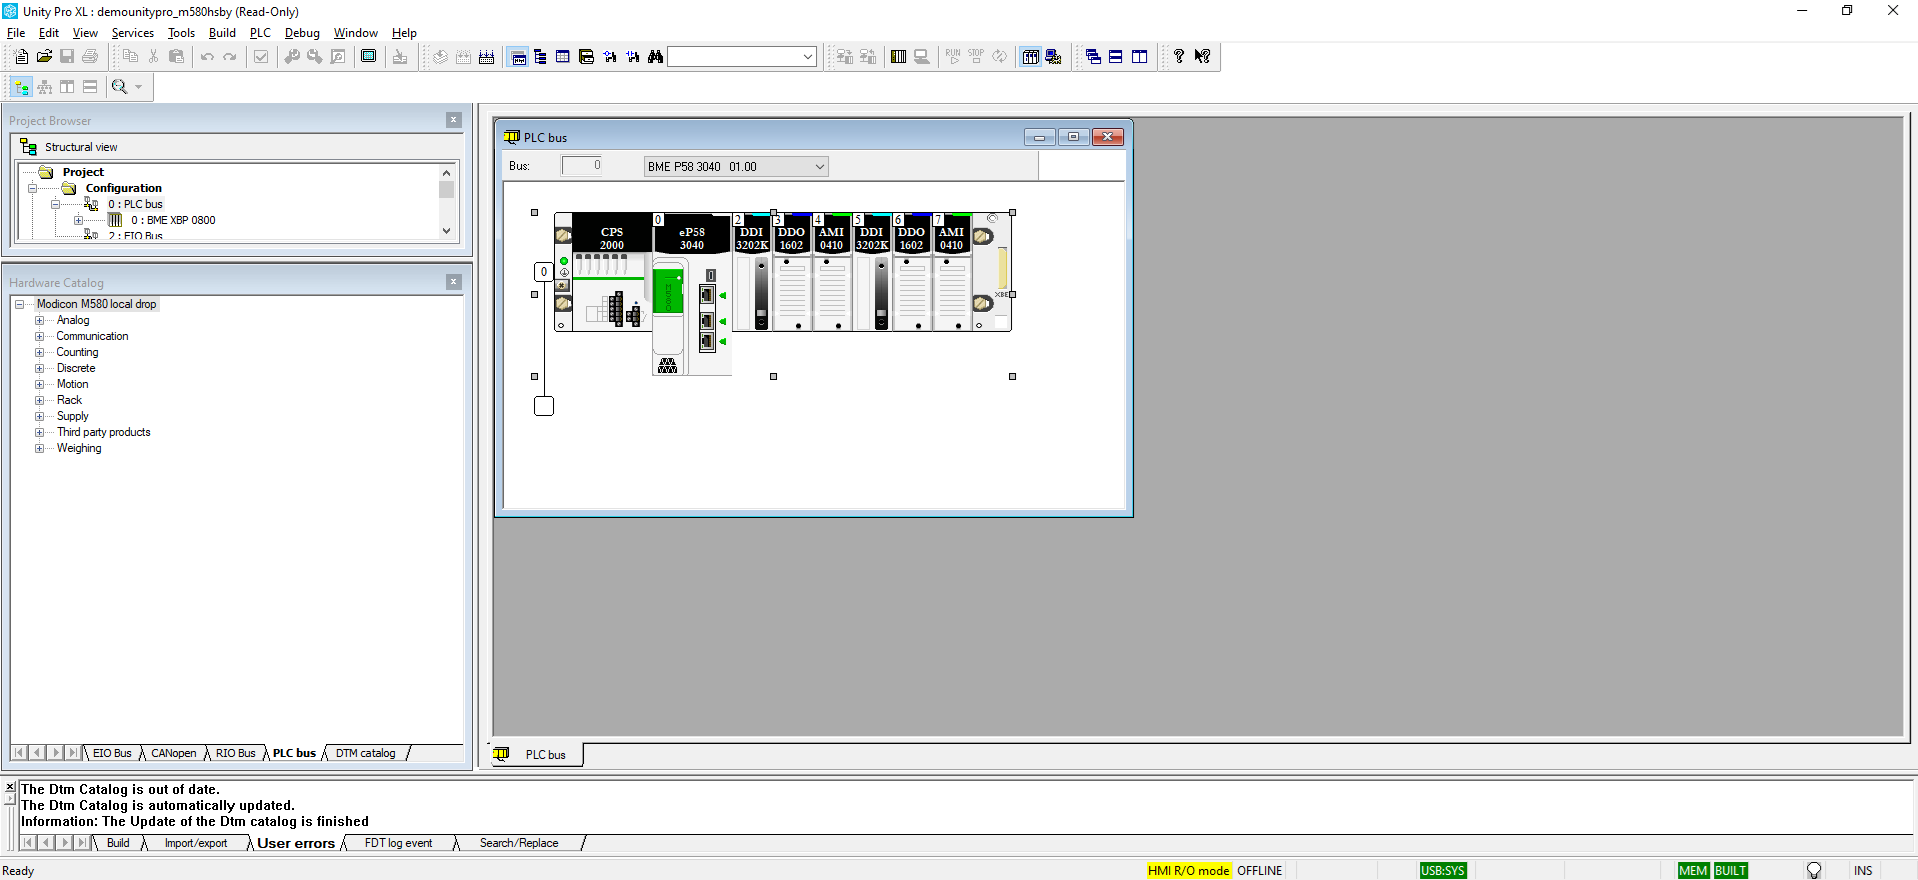
Task: Expand the Third party products node
Action: [x=40, y=432]
